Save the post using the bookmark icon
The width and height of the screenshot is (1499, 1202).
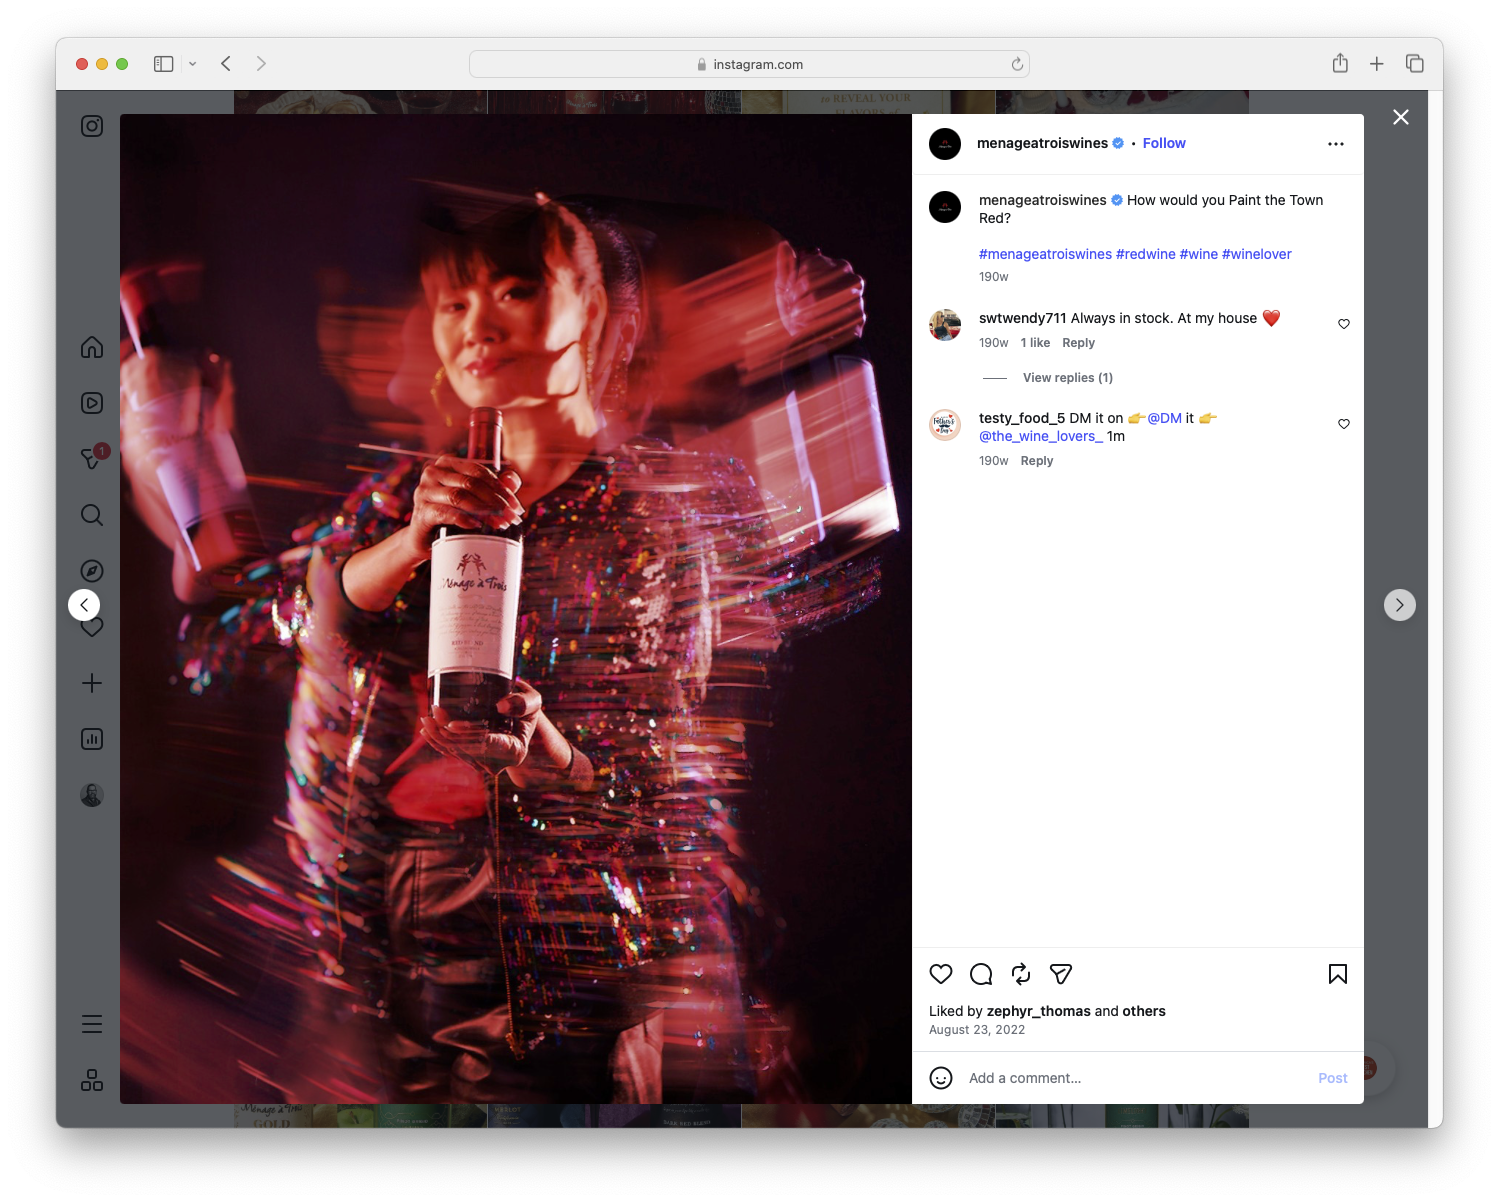coord(1337,974)
